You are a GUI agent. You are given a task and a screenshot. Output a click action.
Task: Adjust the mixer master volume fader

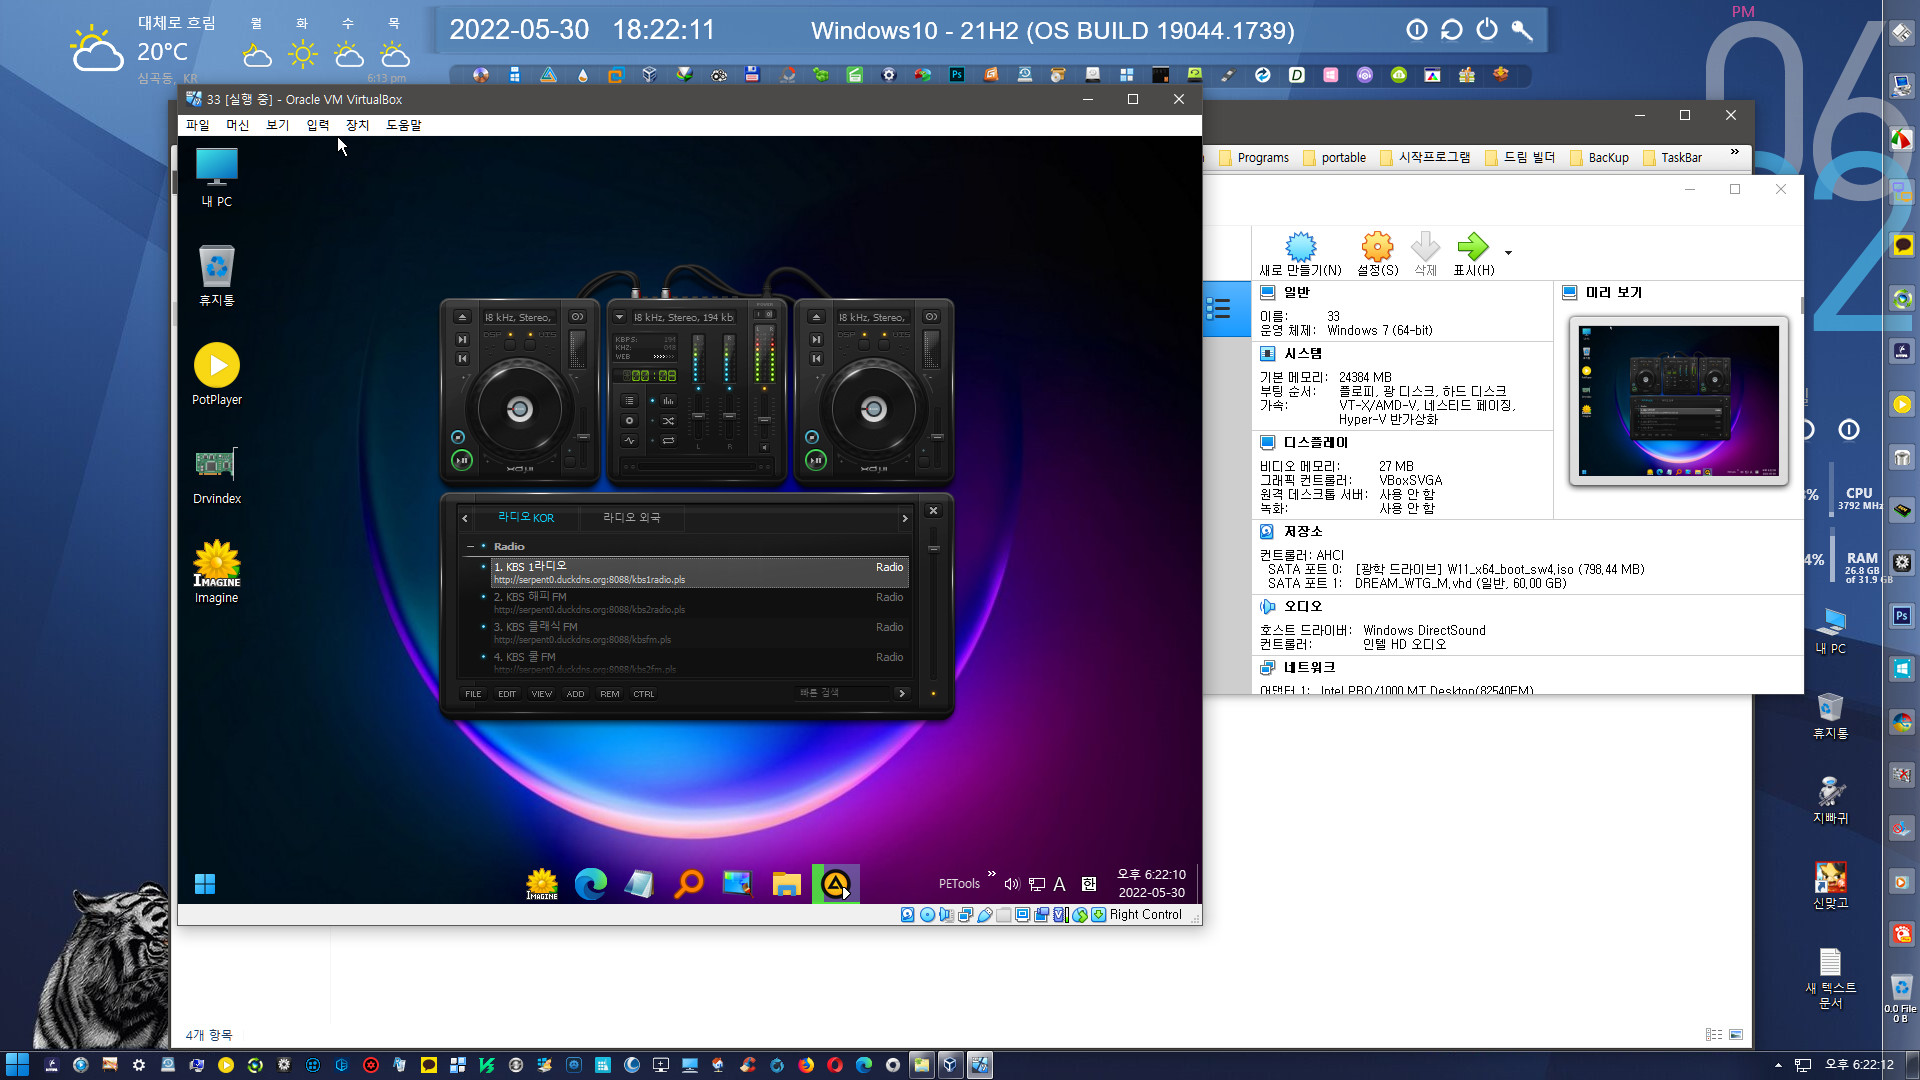click(x=764, y=420)
